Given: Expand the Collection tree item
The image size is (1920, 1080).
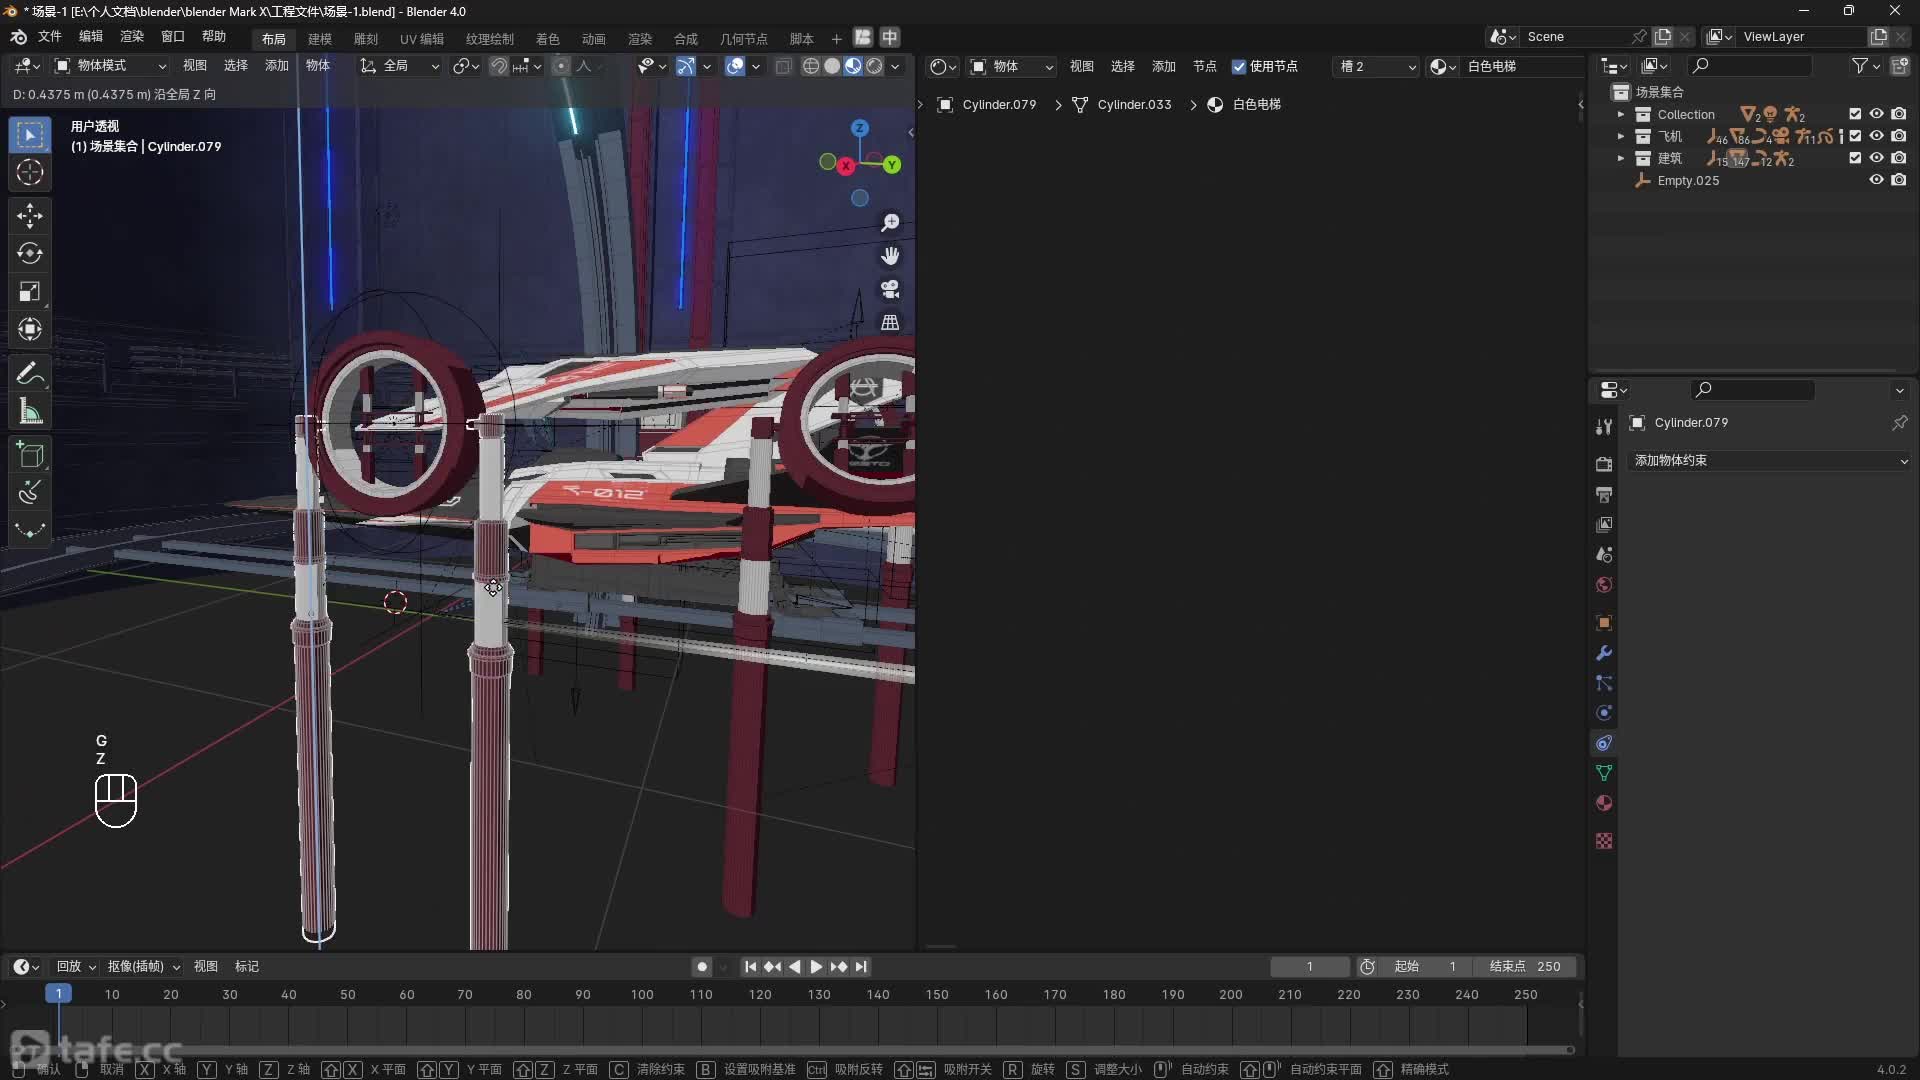Looking at the screenshot, I should (1621, 114).
